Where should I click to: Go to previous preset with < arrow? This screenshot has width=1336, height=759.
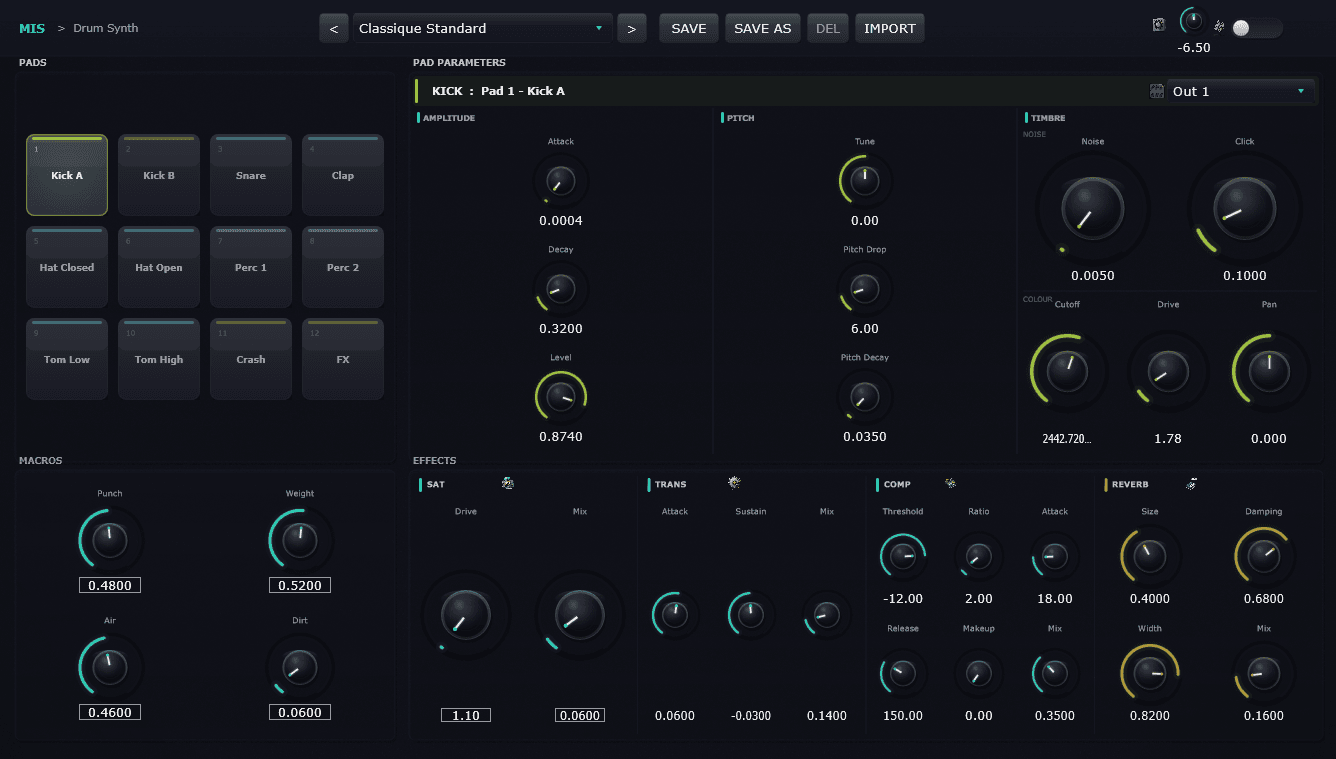(334, 28)
